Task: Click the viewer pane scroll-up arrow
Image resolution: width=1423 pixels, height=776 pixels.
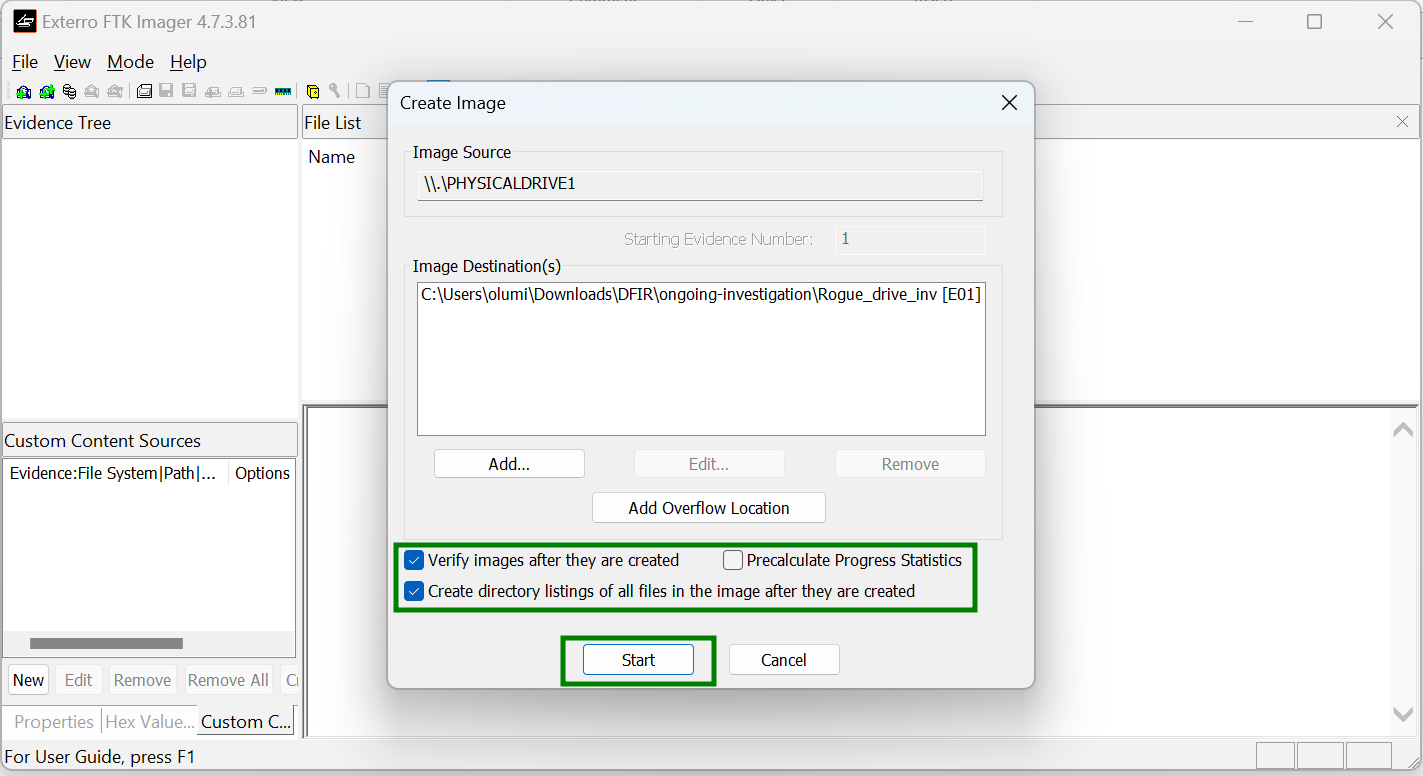Action: point(1403,430)
